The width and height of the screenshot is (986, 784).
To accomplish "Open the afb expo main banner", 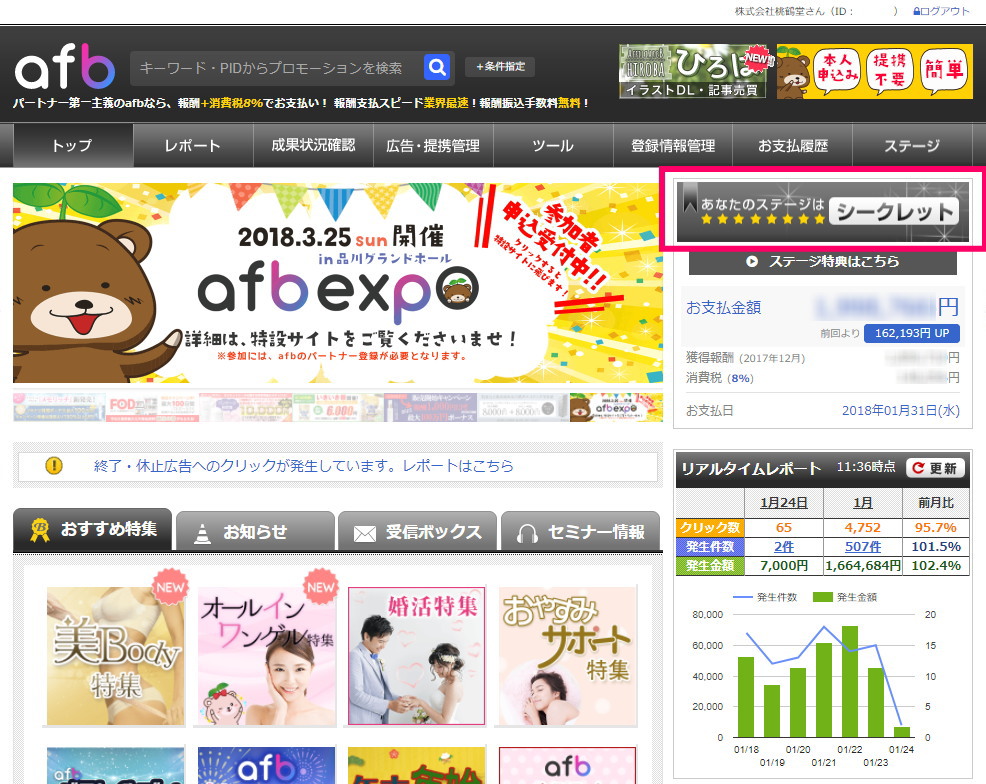I will [338, 283].
